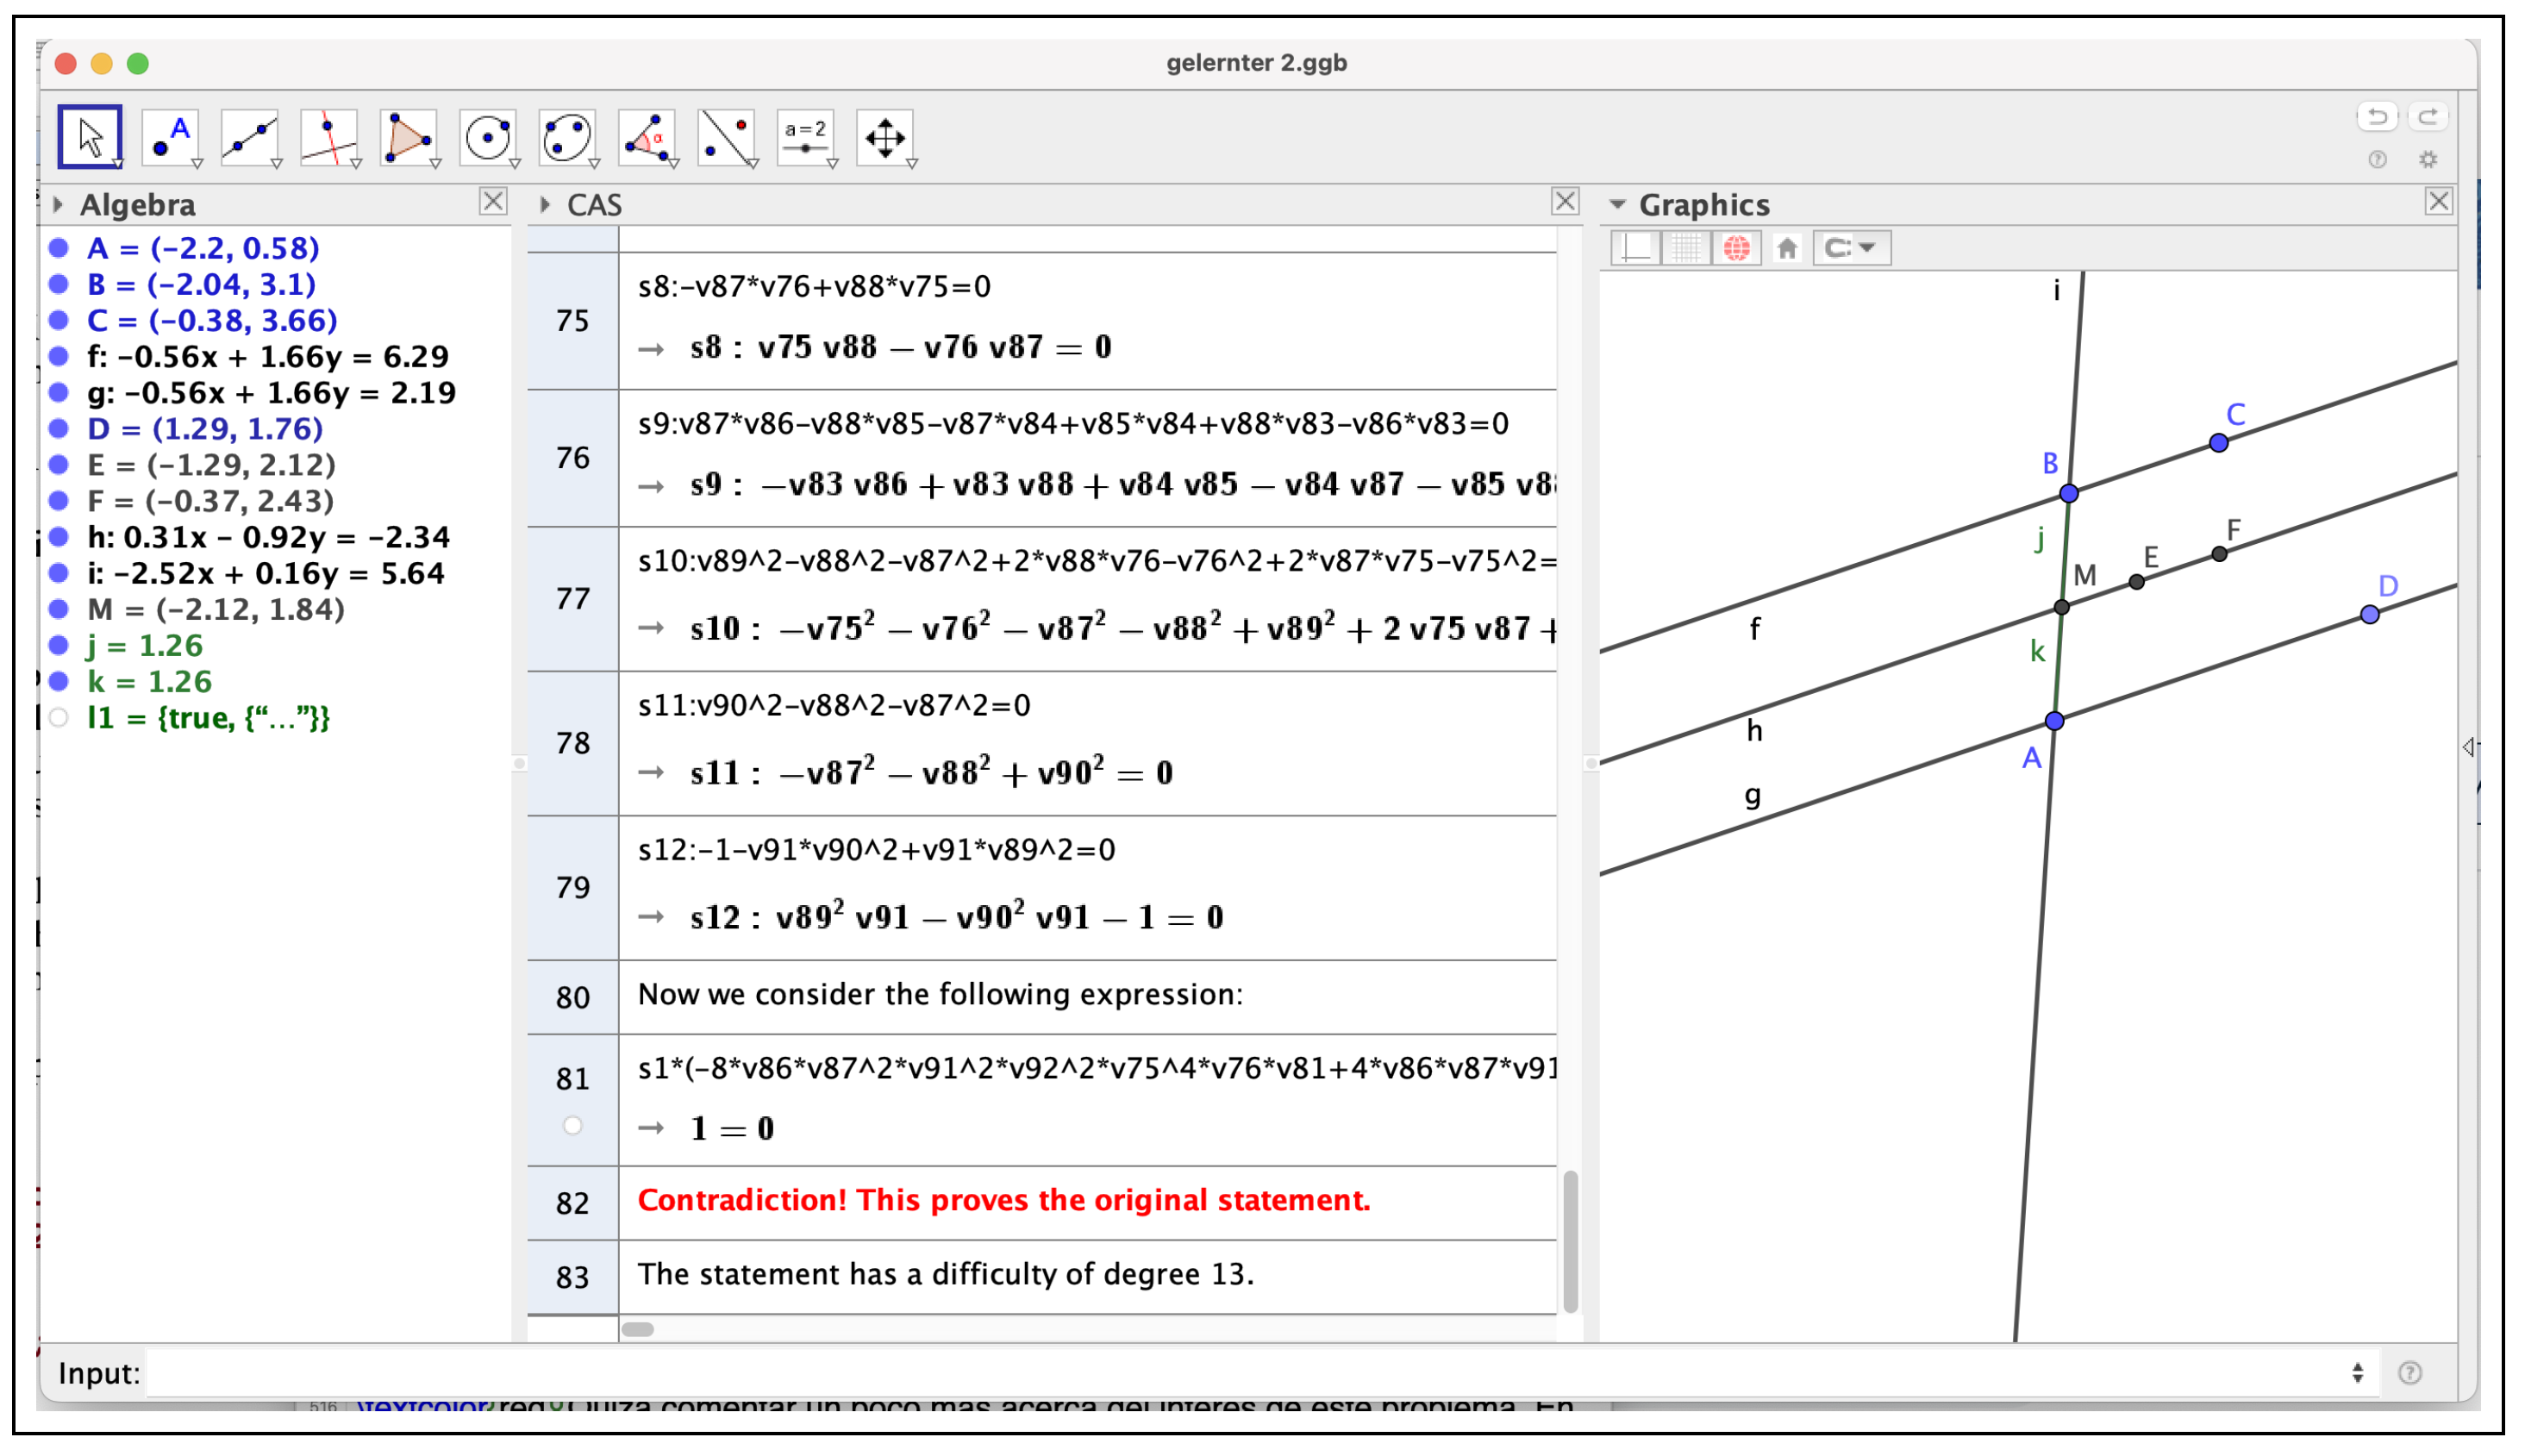Reset view with the home button
2525x1456 pixels.
click(x=1787, y=247)
